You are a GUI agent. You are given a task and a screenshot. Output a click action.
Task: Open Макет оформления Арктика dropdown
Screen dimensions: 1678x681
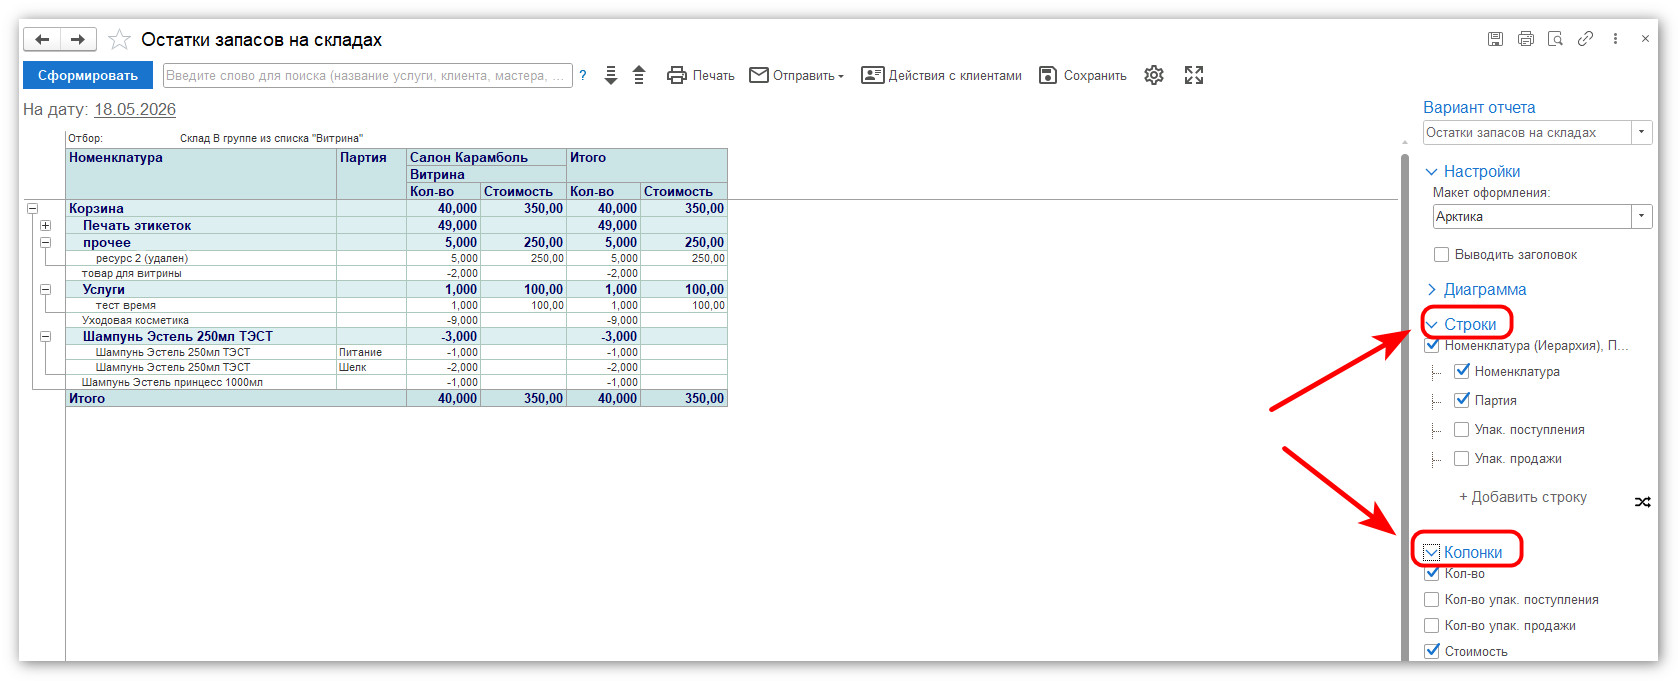pos(1641,216)
